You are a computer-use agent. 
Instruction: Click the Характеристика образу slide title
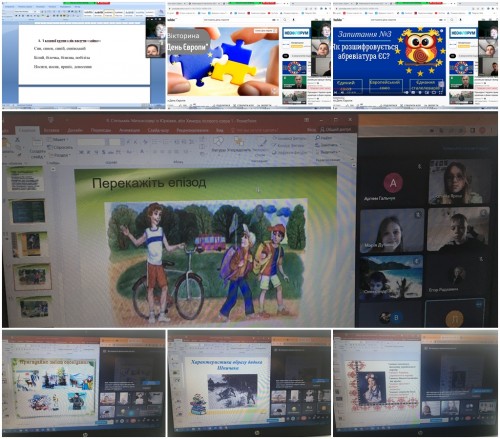tap(226, 365)
